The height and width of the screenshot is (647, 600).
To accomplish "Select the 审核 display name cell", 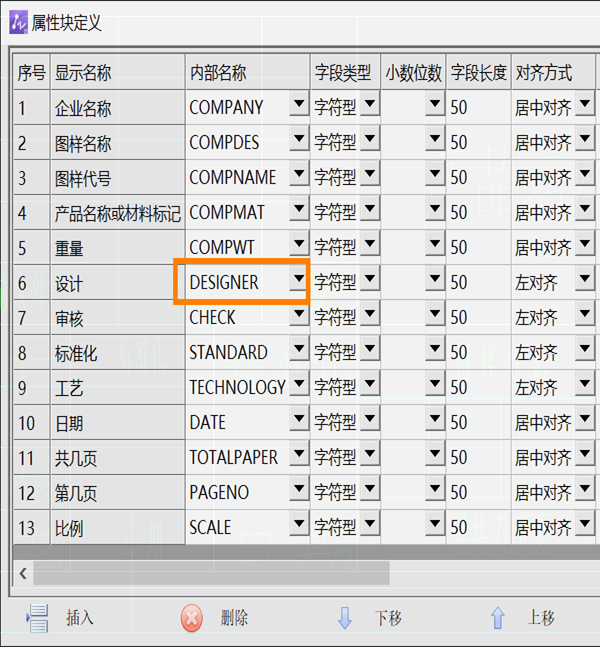I will coord(118,318).
